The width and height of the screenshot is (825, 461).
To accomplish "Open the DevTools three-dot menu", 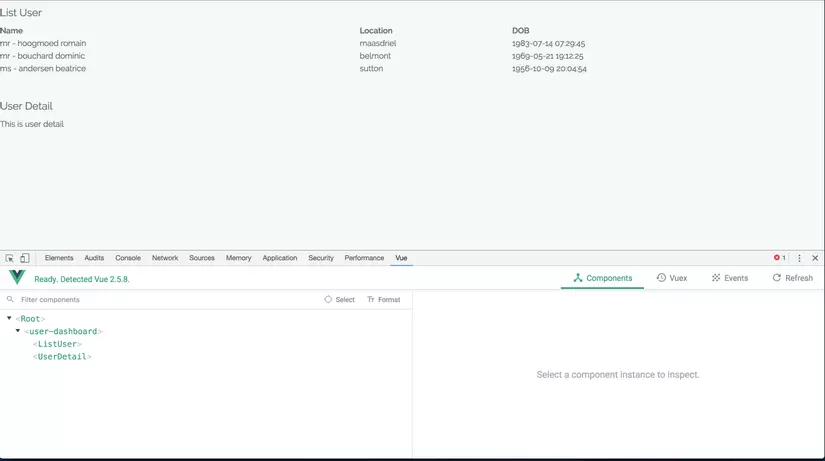I will point(799,258).
